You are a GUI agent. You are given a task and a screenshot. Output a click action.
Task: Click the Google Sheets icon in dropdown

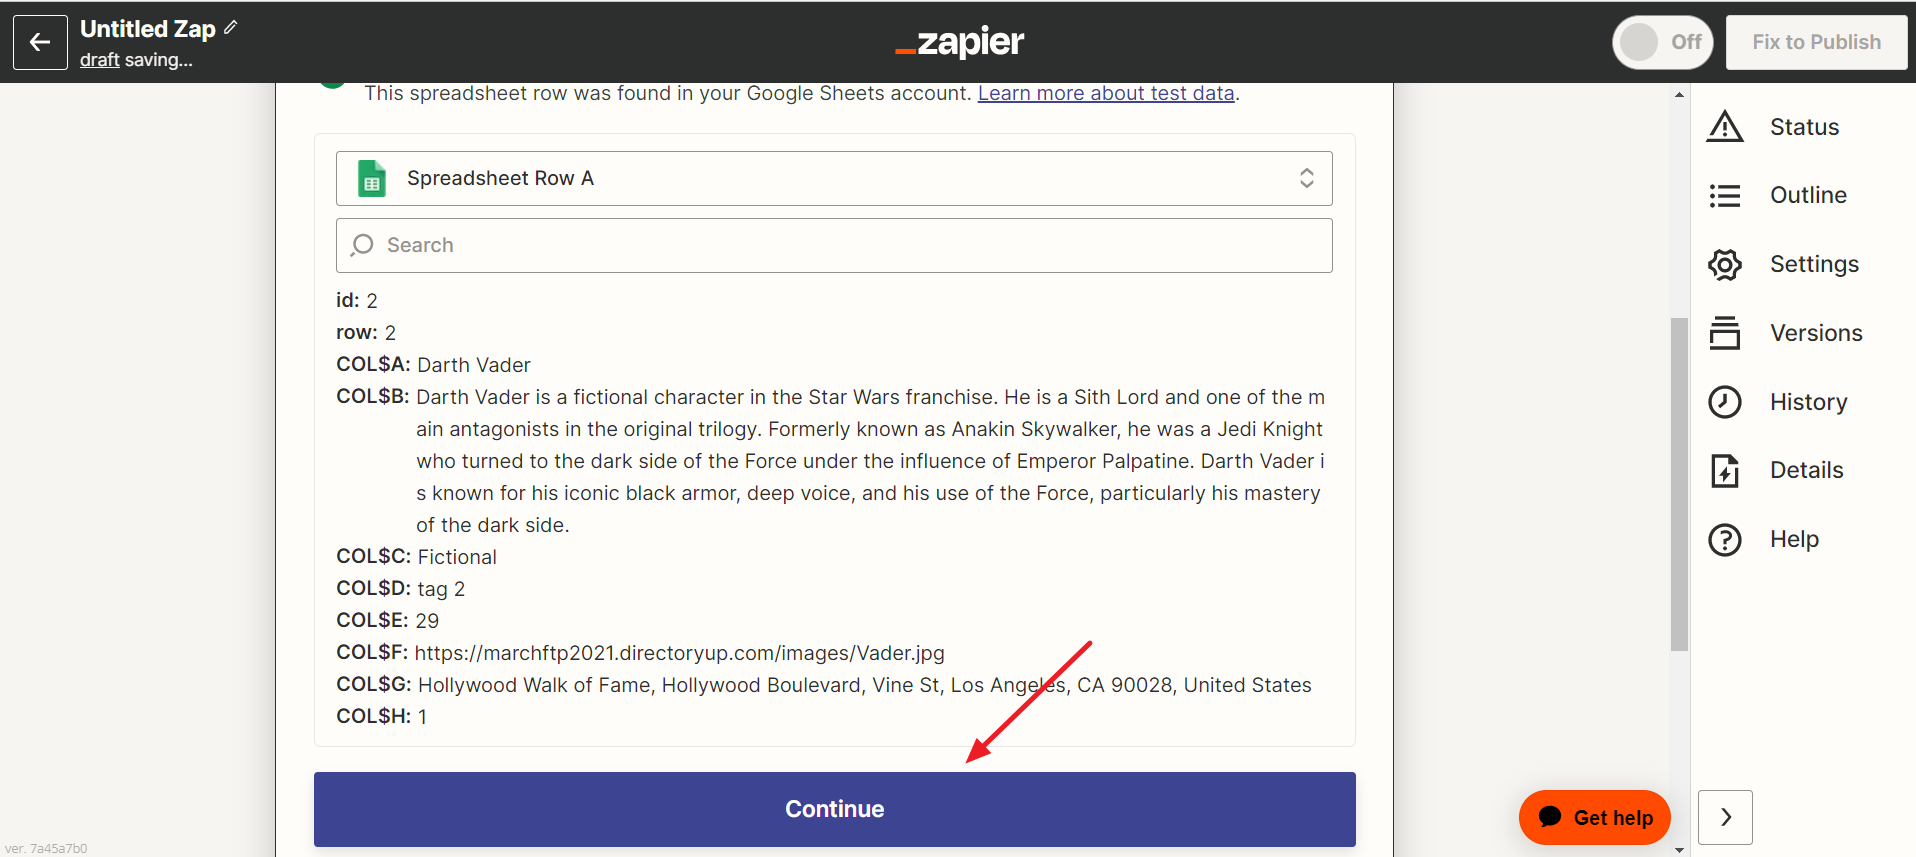click(x=372, y=178)
